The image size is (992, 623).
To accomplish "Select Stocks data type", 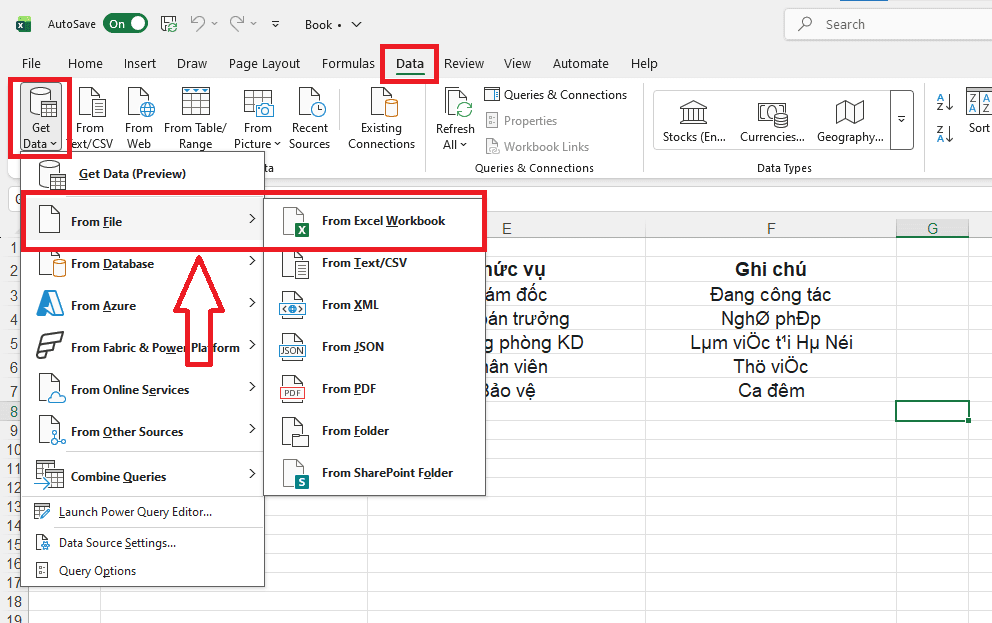I will pyautogui.click(x=693, y=120).
